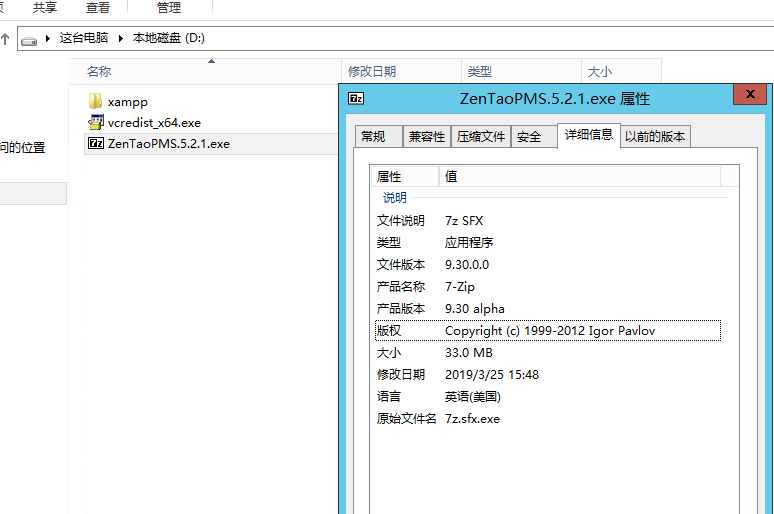Click 这台电脑 in the address bar
774x514 pixels.
point(84,38)
